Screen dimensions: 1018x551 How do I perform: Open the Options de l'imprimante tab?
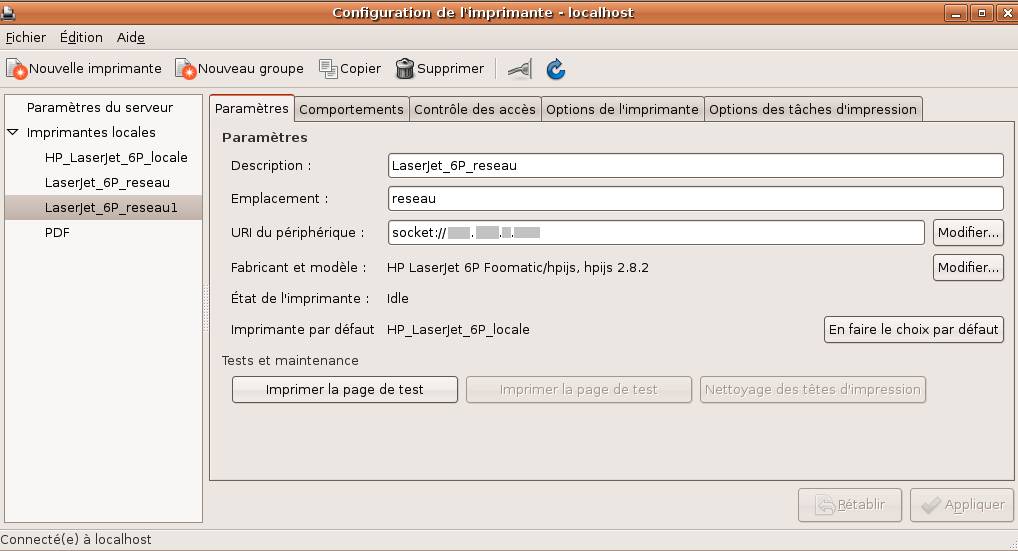(x=622, y=109)
